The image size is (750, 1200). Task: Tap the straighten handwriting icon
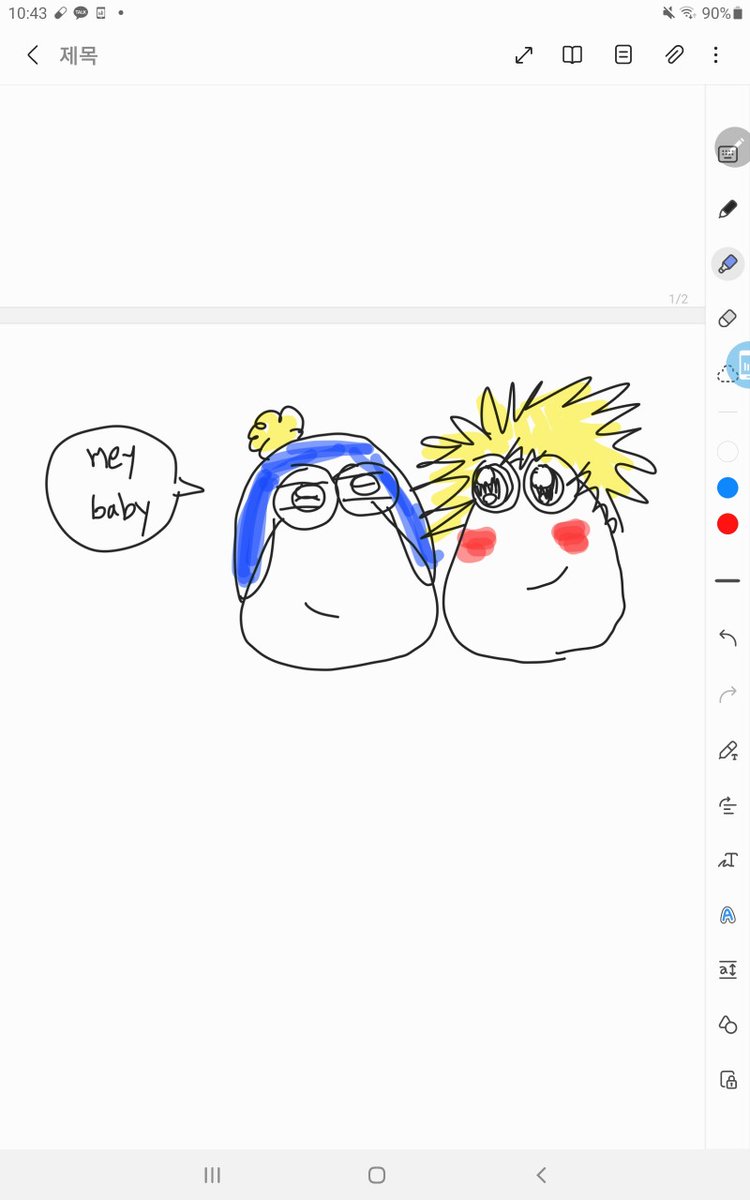pyautogui.click(x=728, y=805)
